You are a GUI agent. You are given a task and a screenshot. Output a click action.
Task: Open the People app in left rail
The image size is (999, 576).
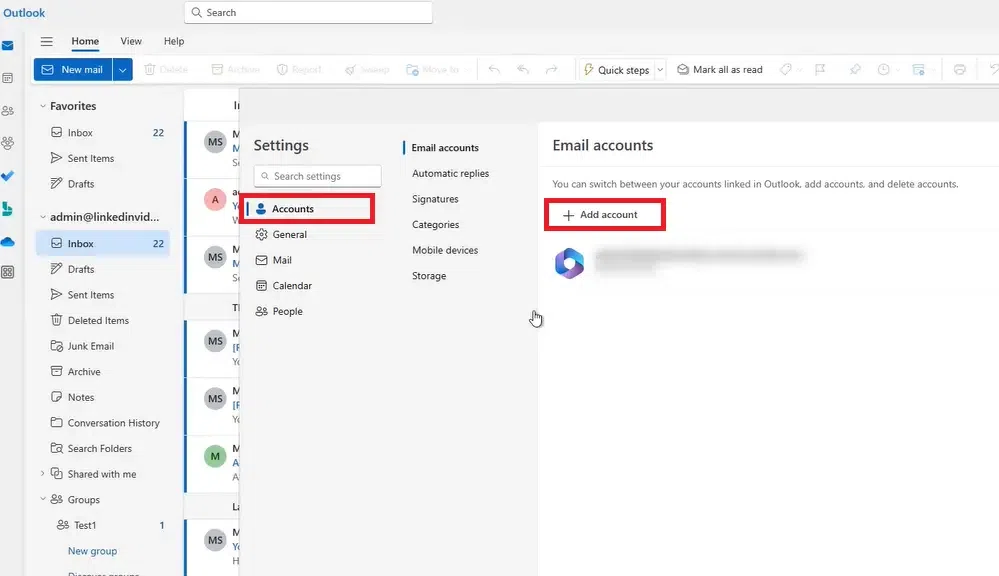click(x=8, y=111)
